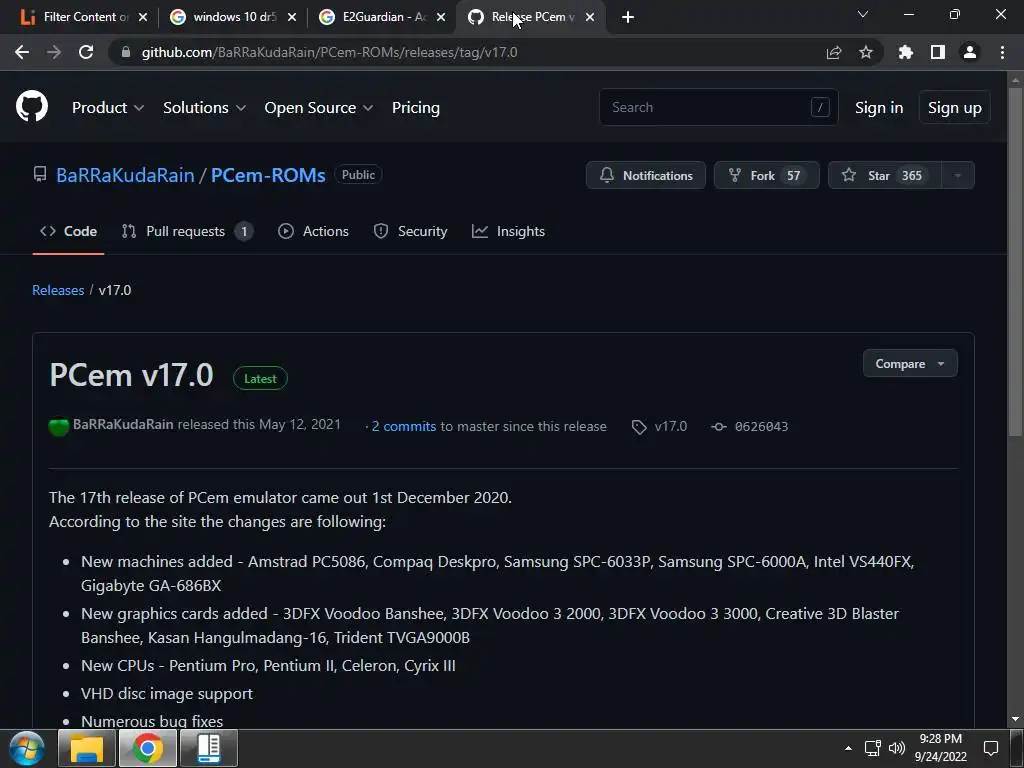
Task: Open the Compare dropdown
Action: click(910, 364)
